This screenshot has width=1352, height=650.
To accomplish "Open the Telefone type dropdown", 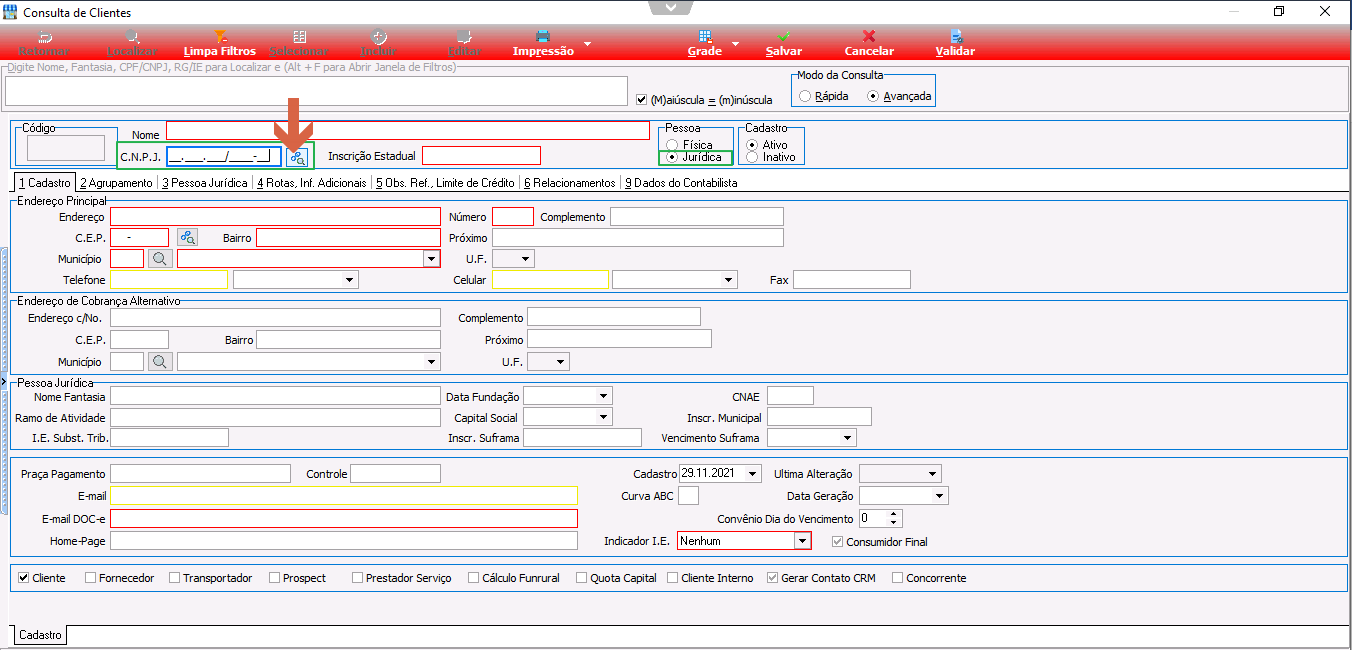I will [349, 280].
